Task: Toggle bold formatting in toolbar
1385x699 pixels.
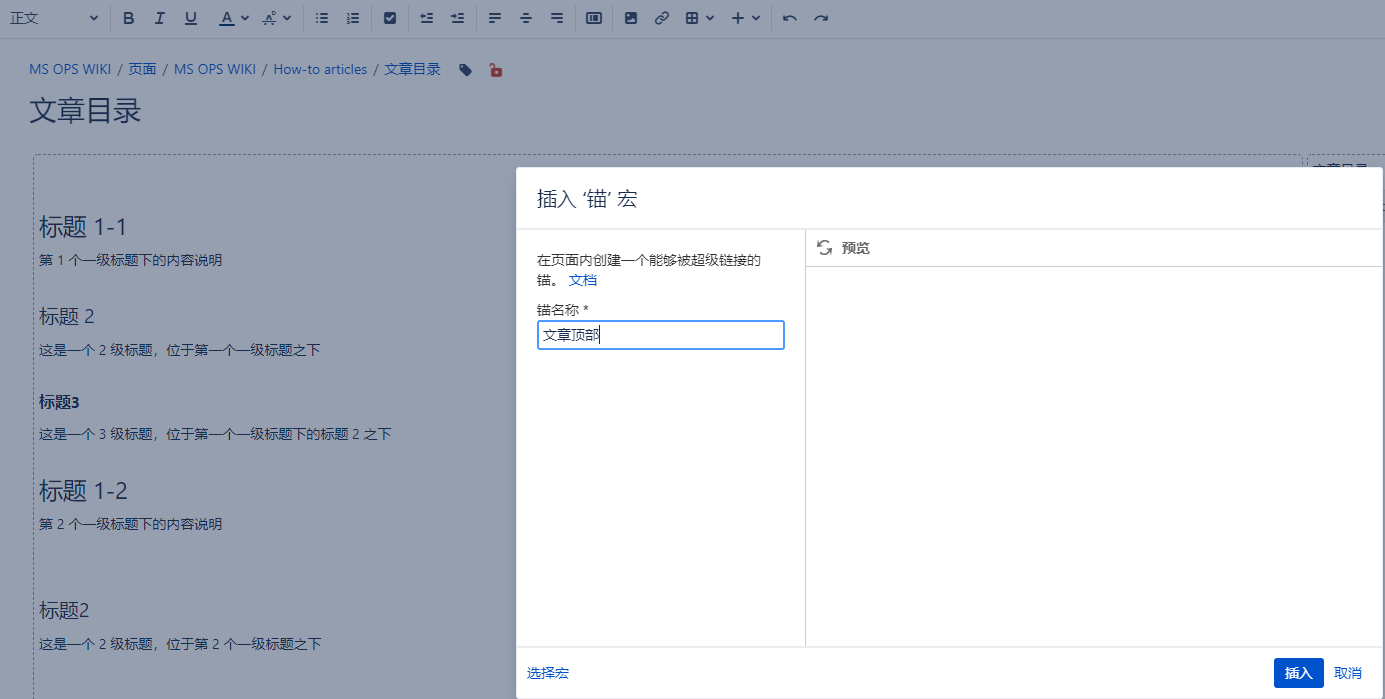Action: coord(128,18)
